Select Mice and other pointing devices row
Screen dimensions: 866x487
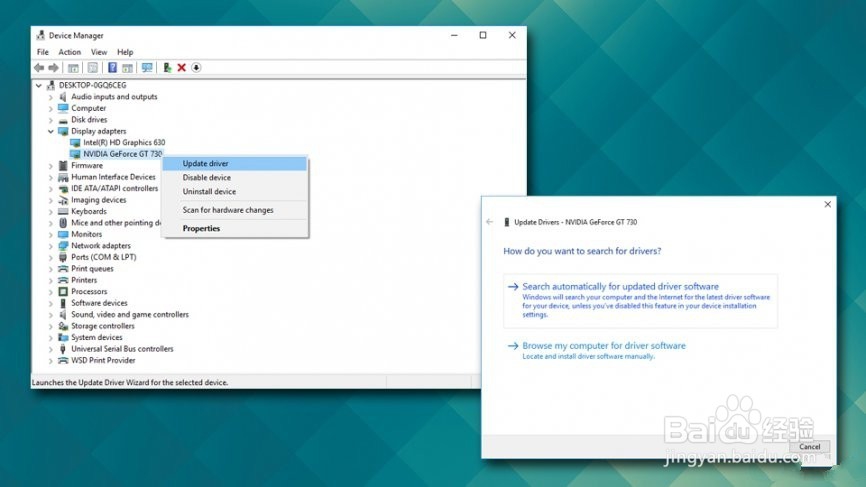coord(116,223)
